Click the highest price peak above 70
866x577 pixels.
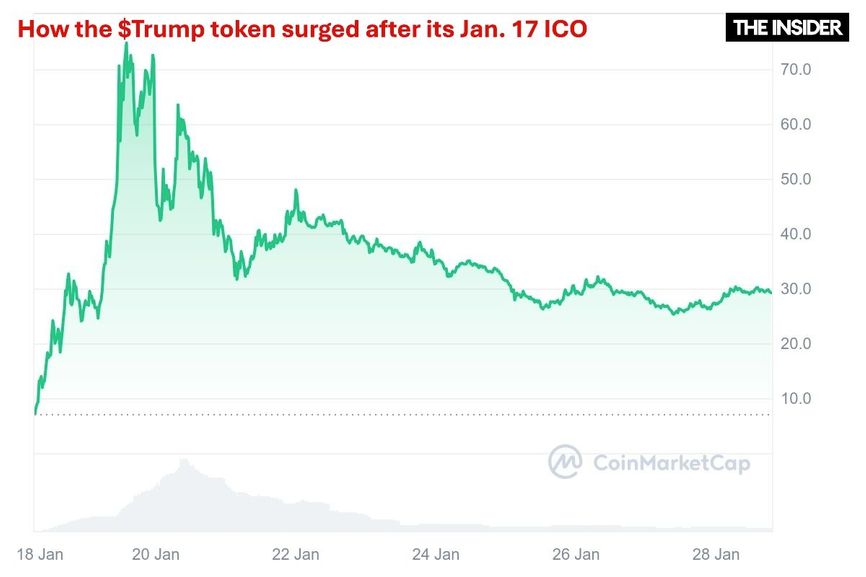tap(126, 45)
